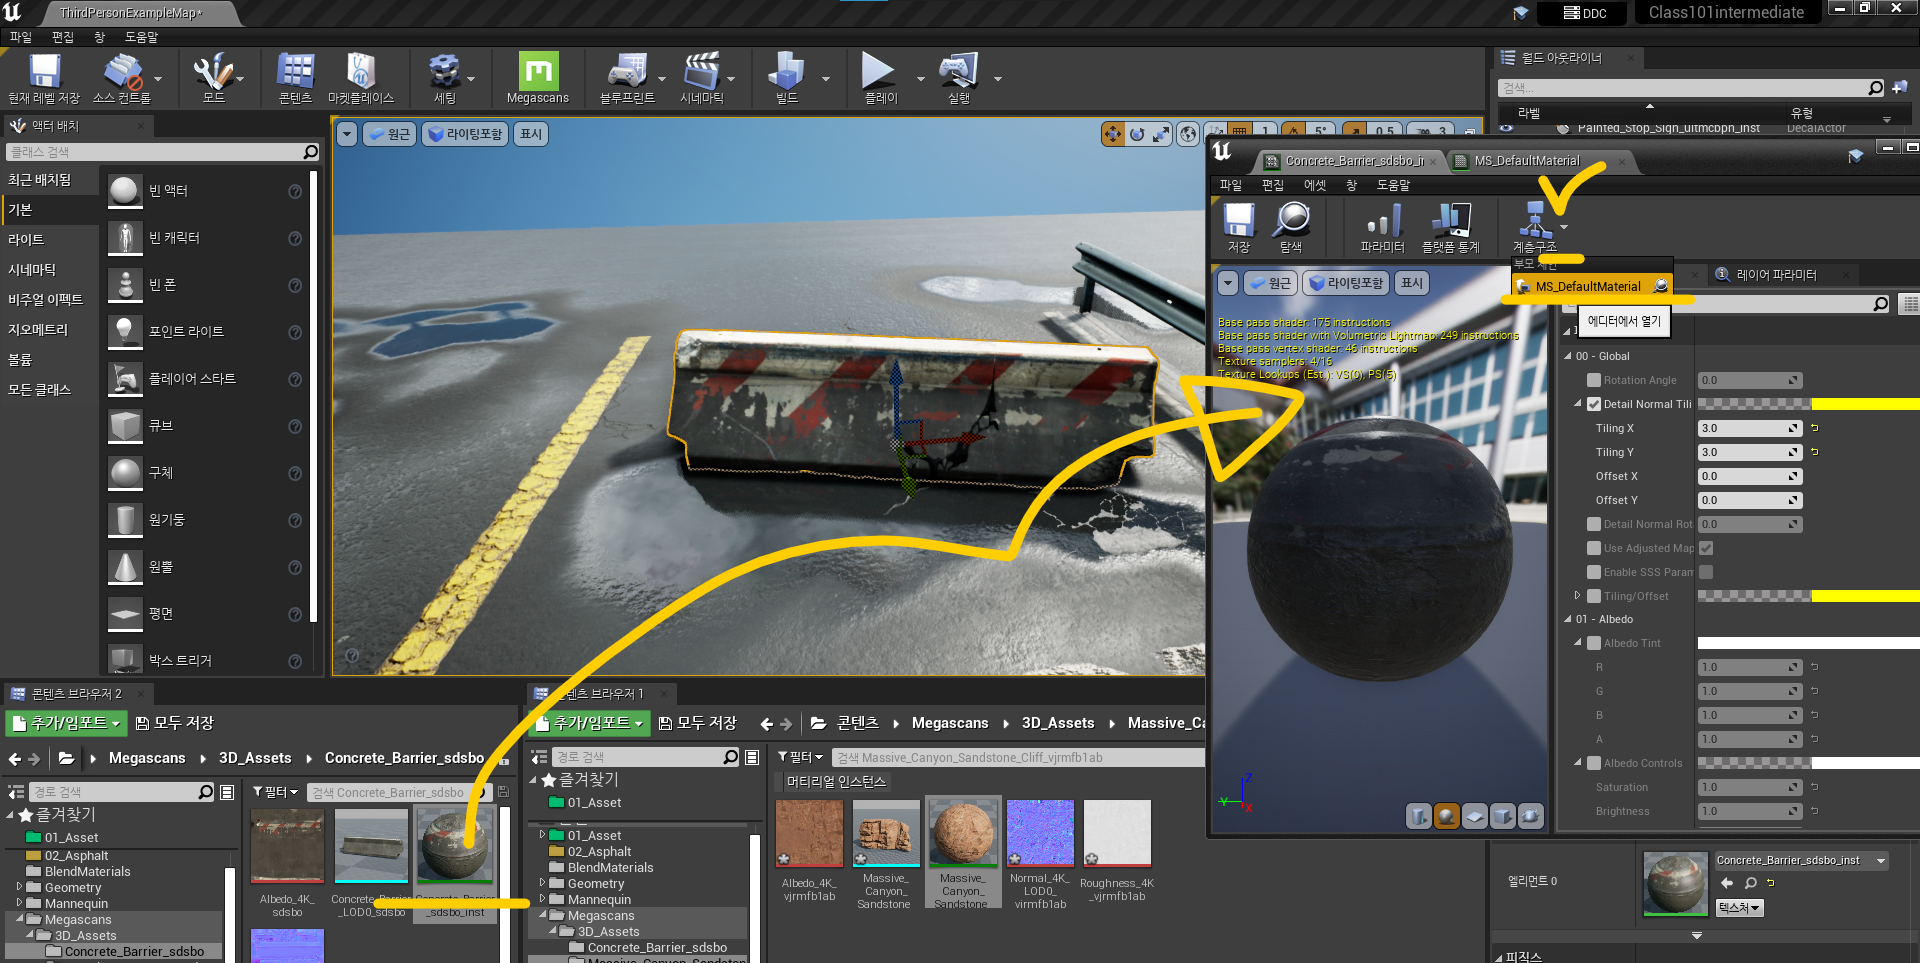Screen dimensions: 1920x963
Task: Open the File menu in main editor
Action: pos(21,37)
